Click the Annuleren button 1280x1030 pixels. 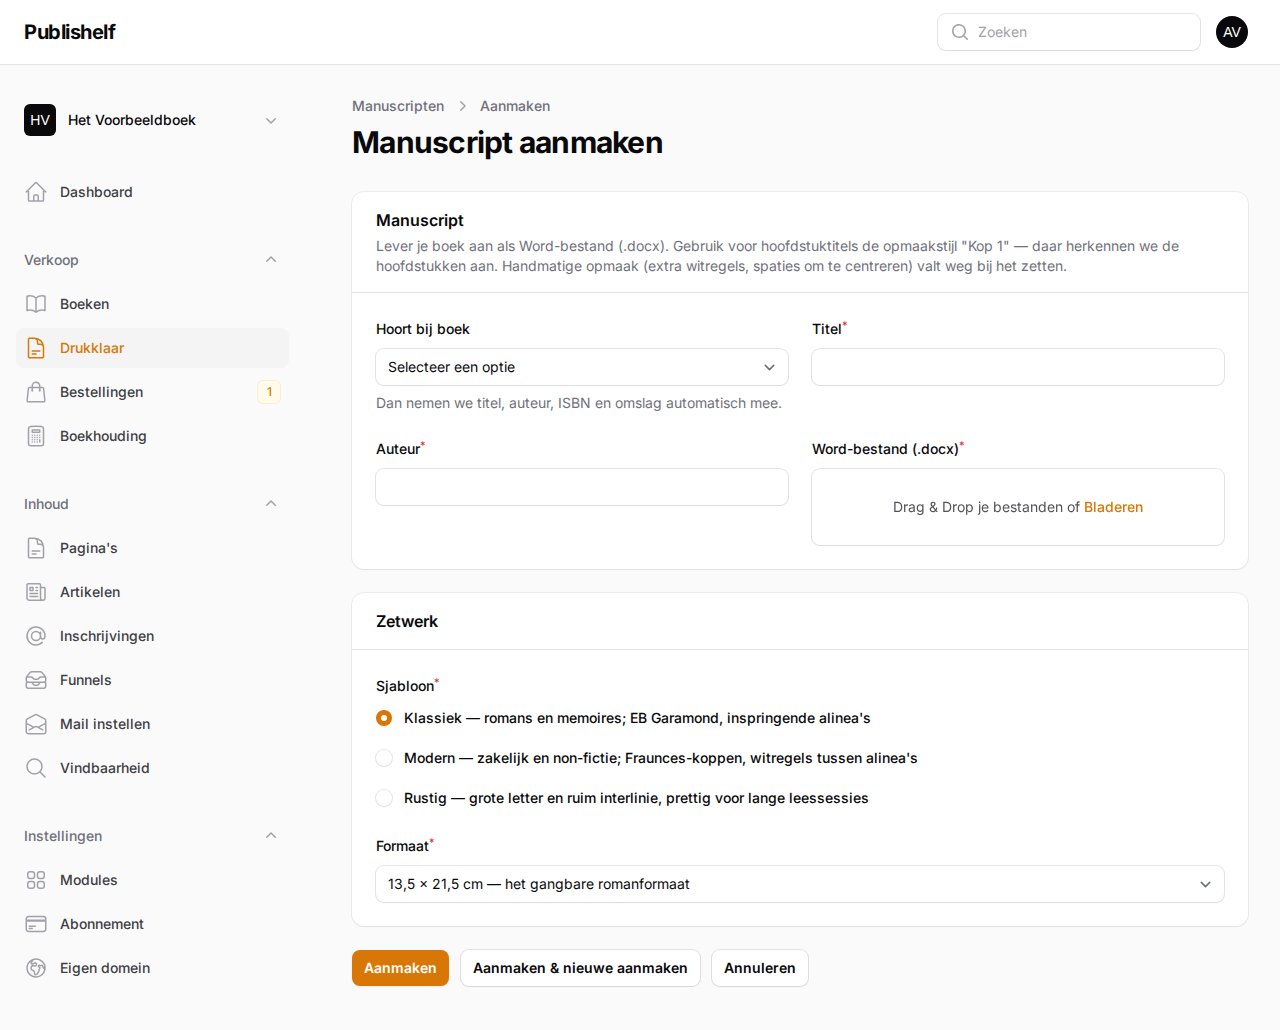[760, 968]
